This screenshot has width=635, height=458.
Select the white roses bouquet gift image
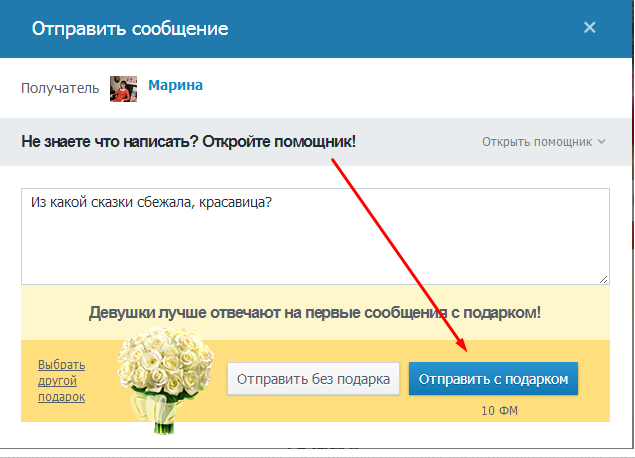click(165, 380)
